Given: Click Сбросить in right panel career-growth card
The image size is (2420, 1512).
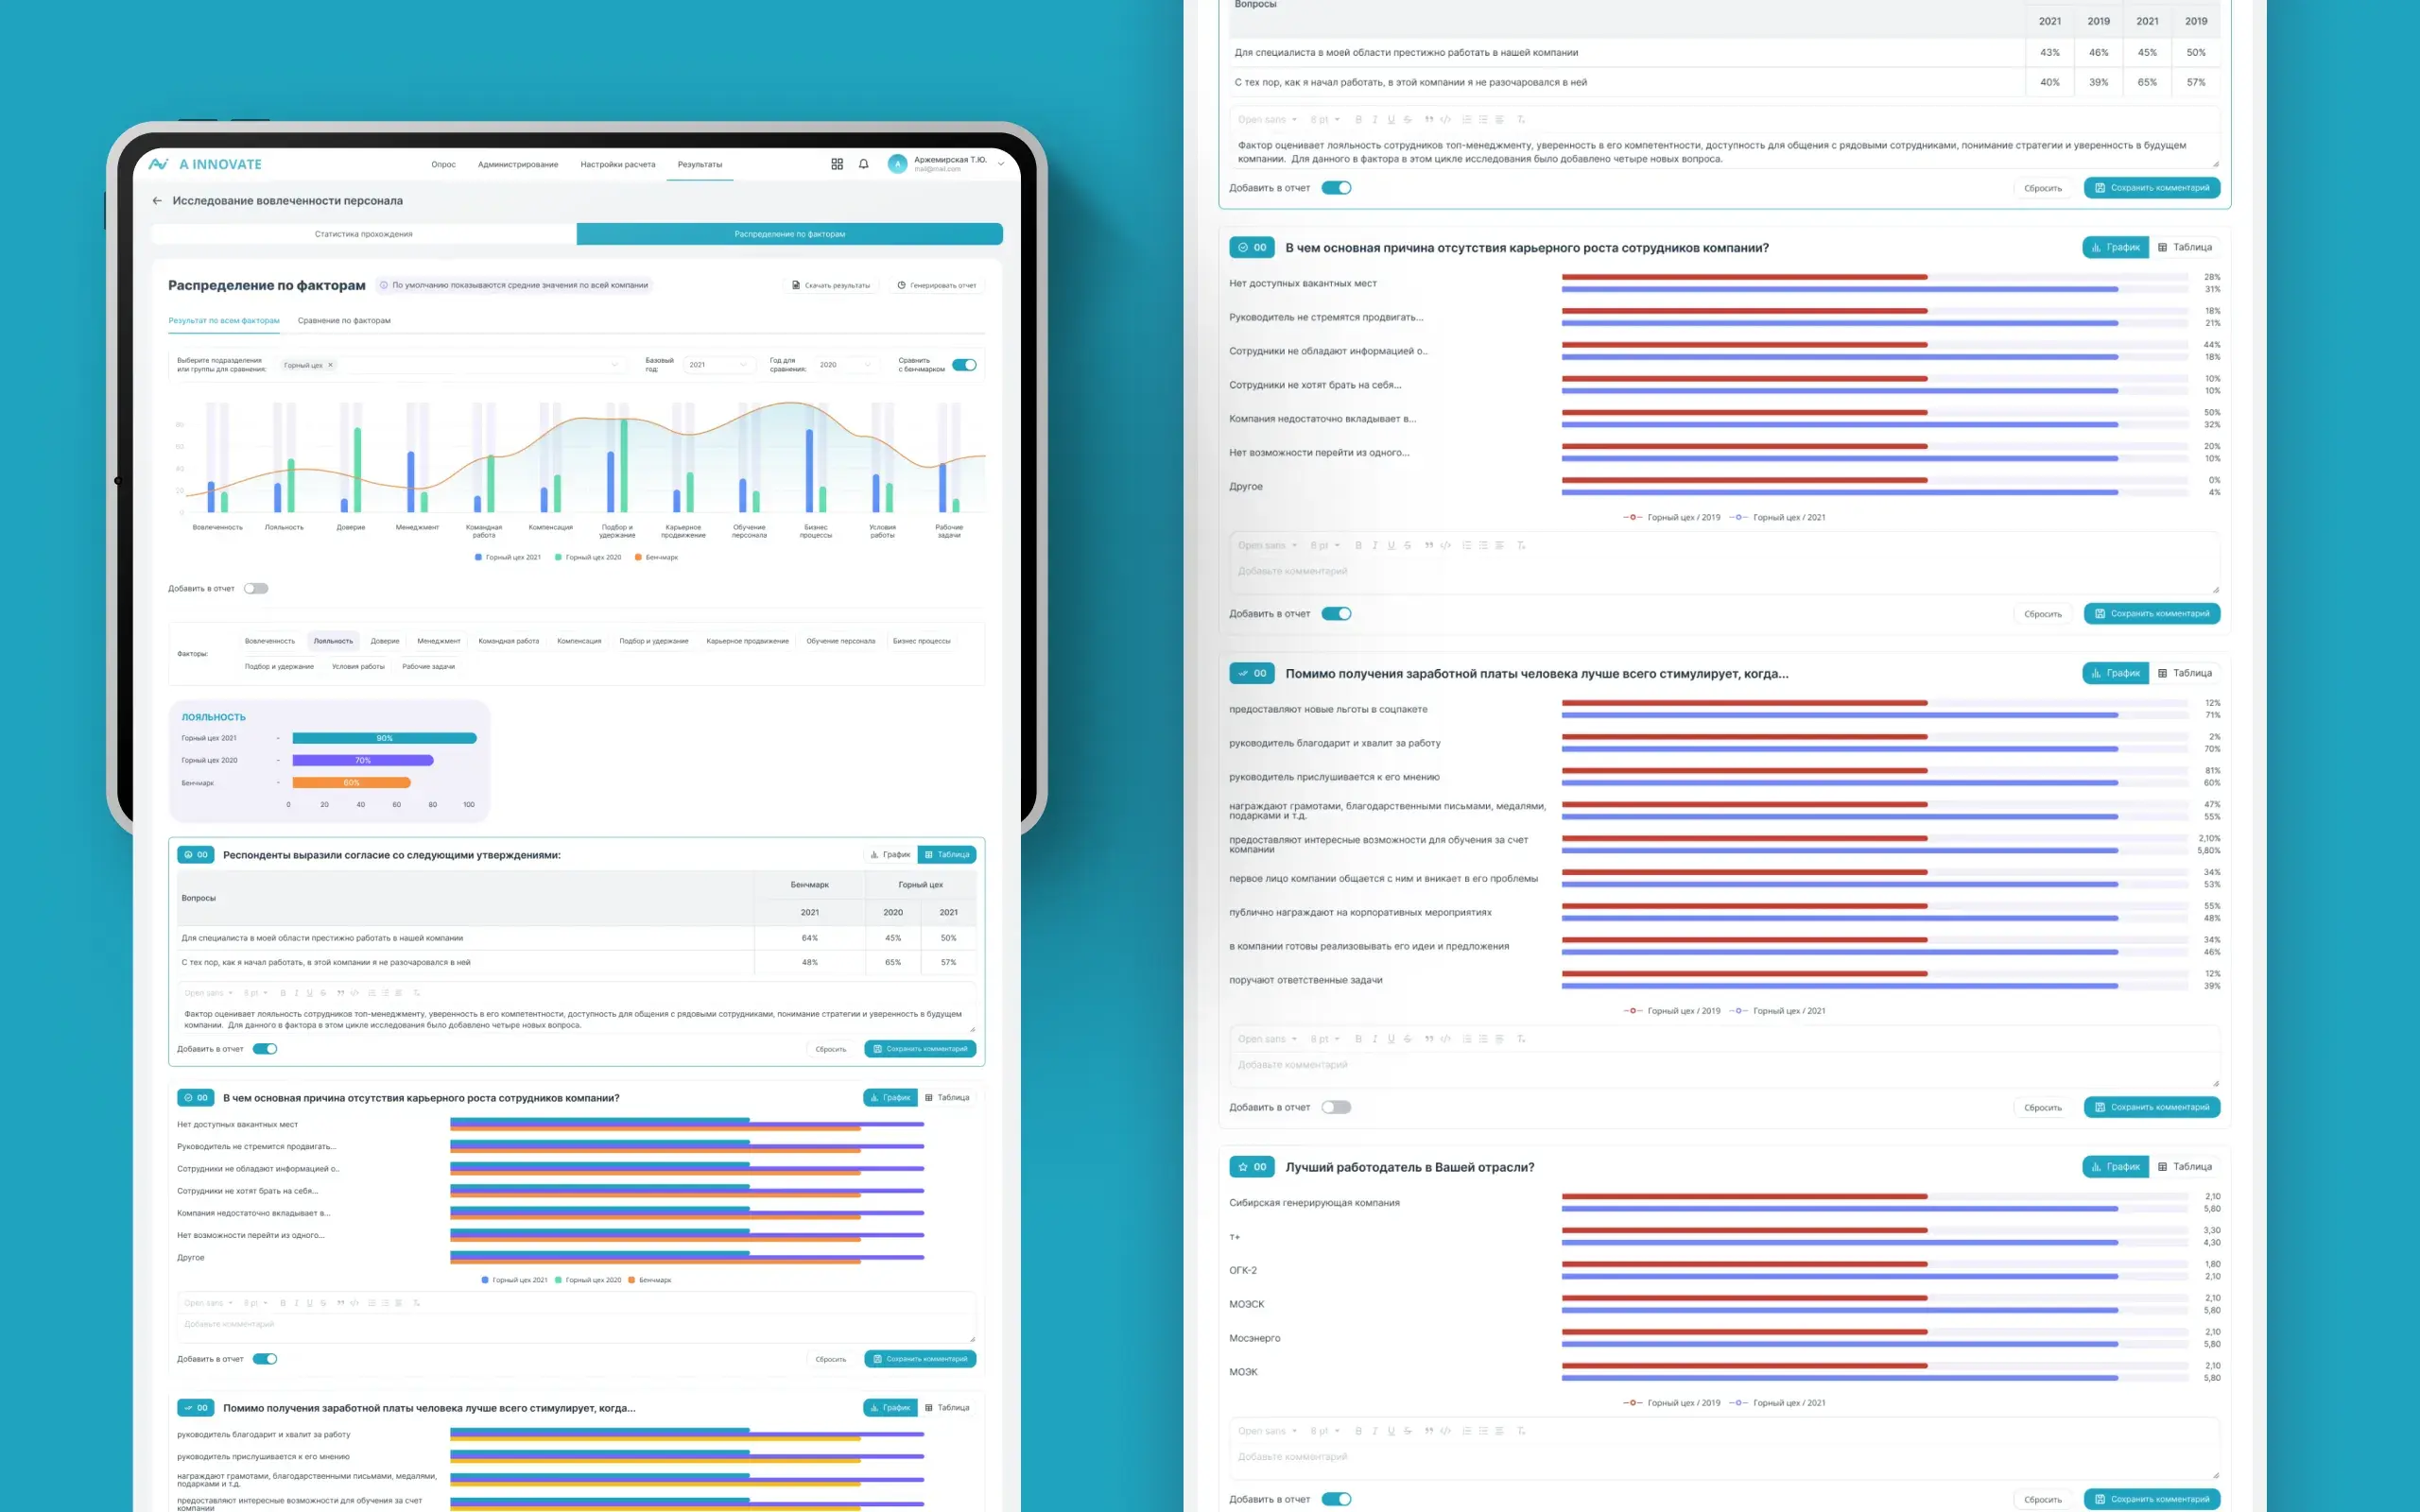Looking at the screenshot, I should pos(2043,614).
